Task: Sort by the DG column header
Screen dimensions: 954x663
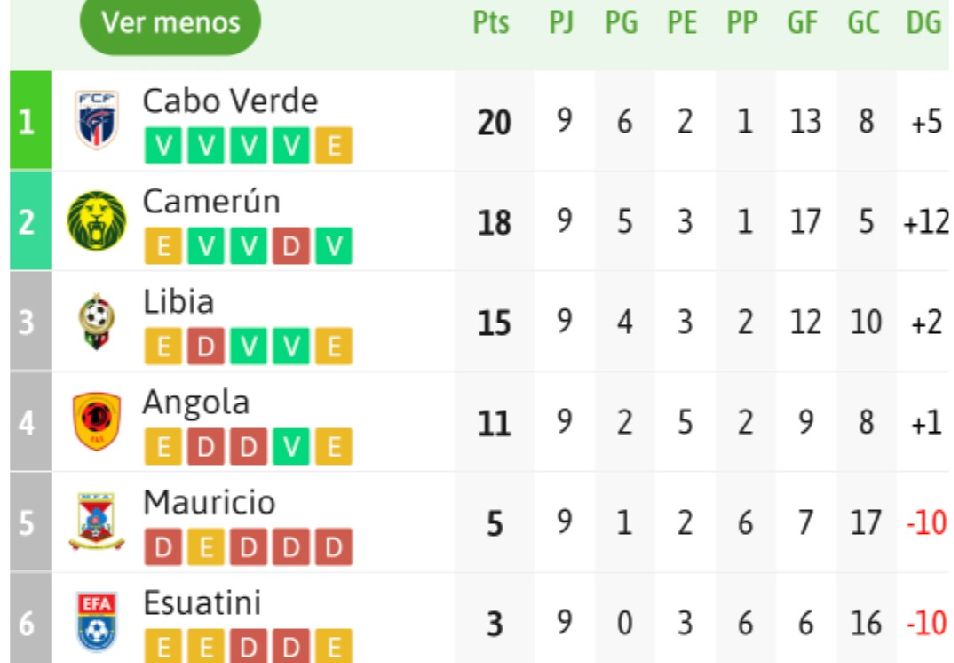Action: tap(925, 23)
